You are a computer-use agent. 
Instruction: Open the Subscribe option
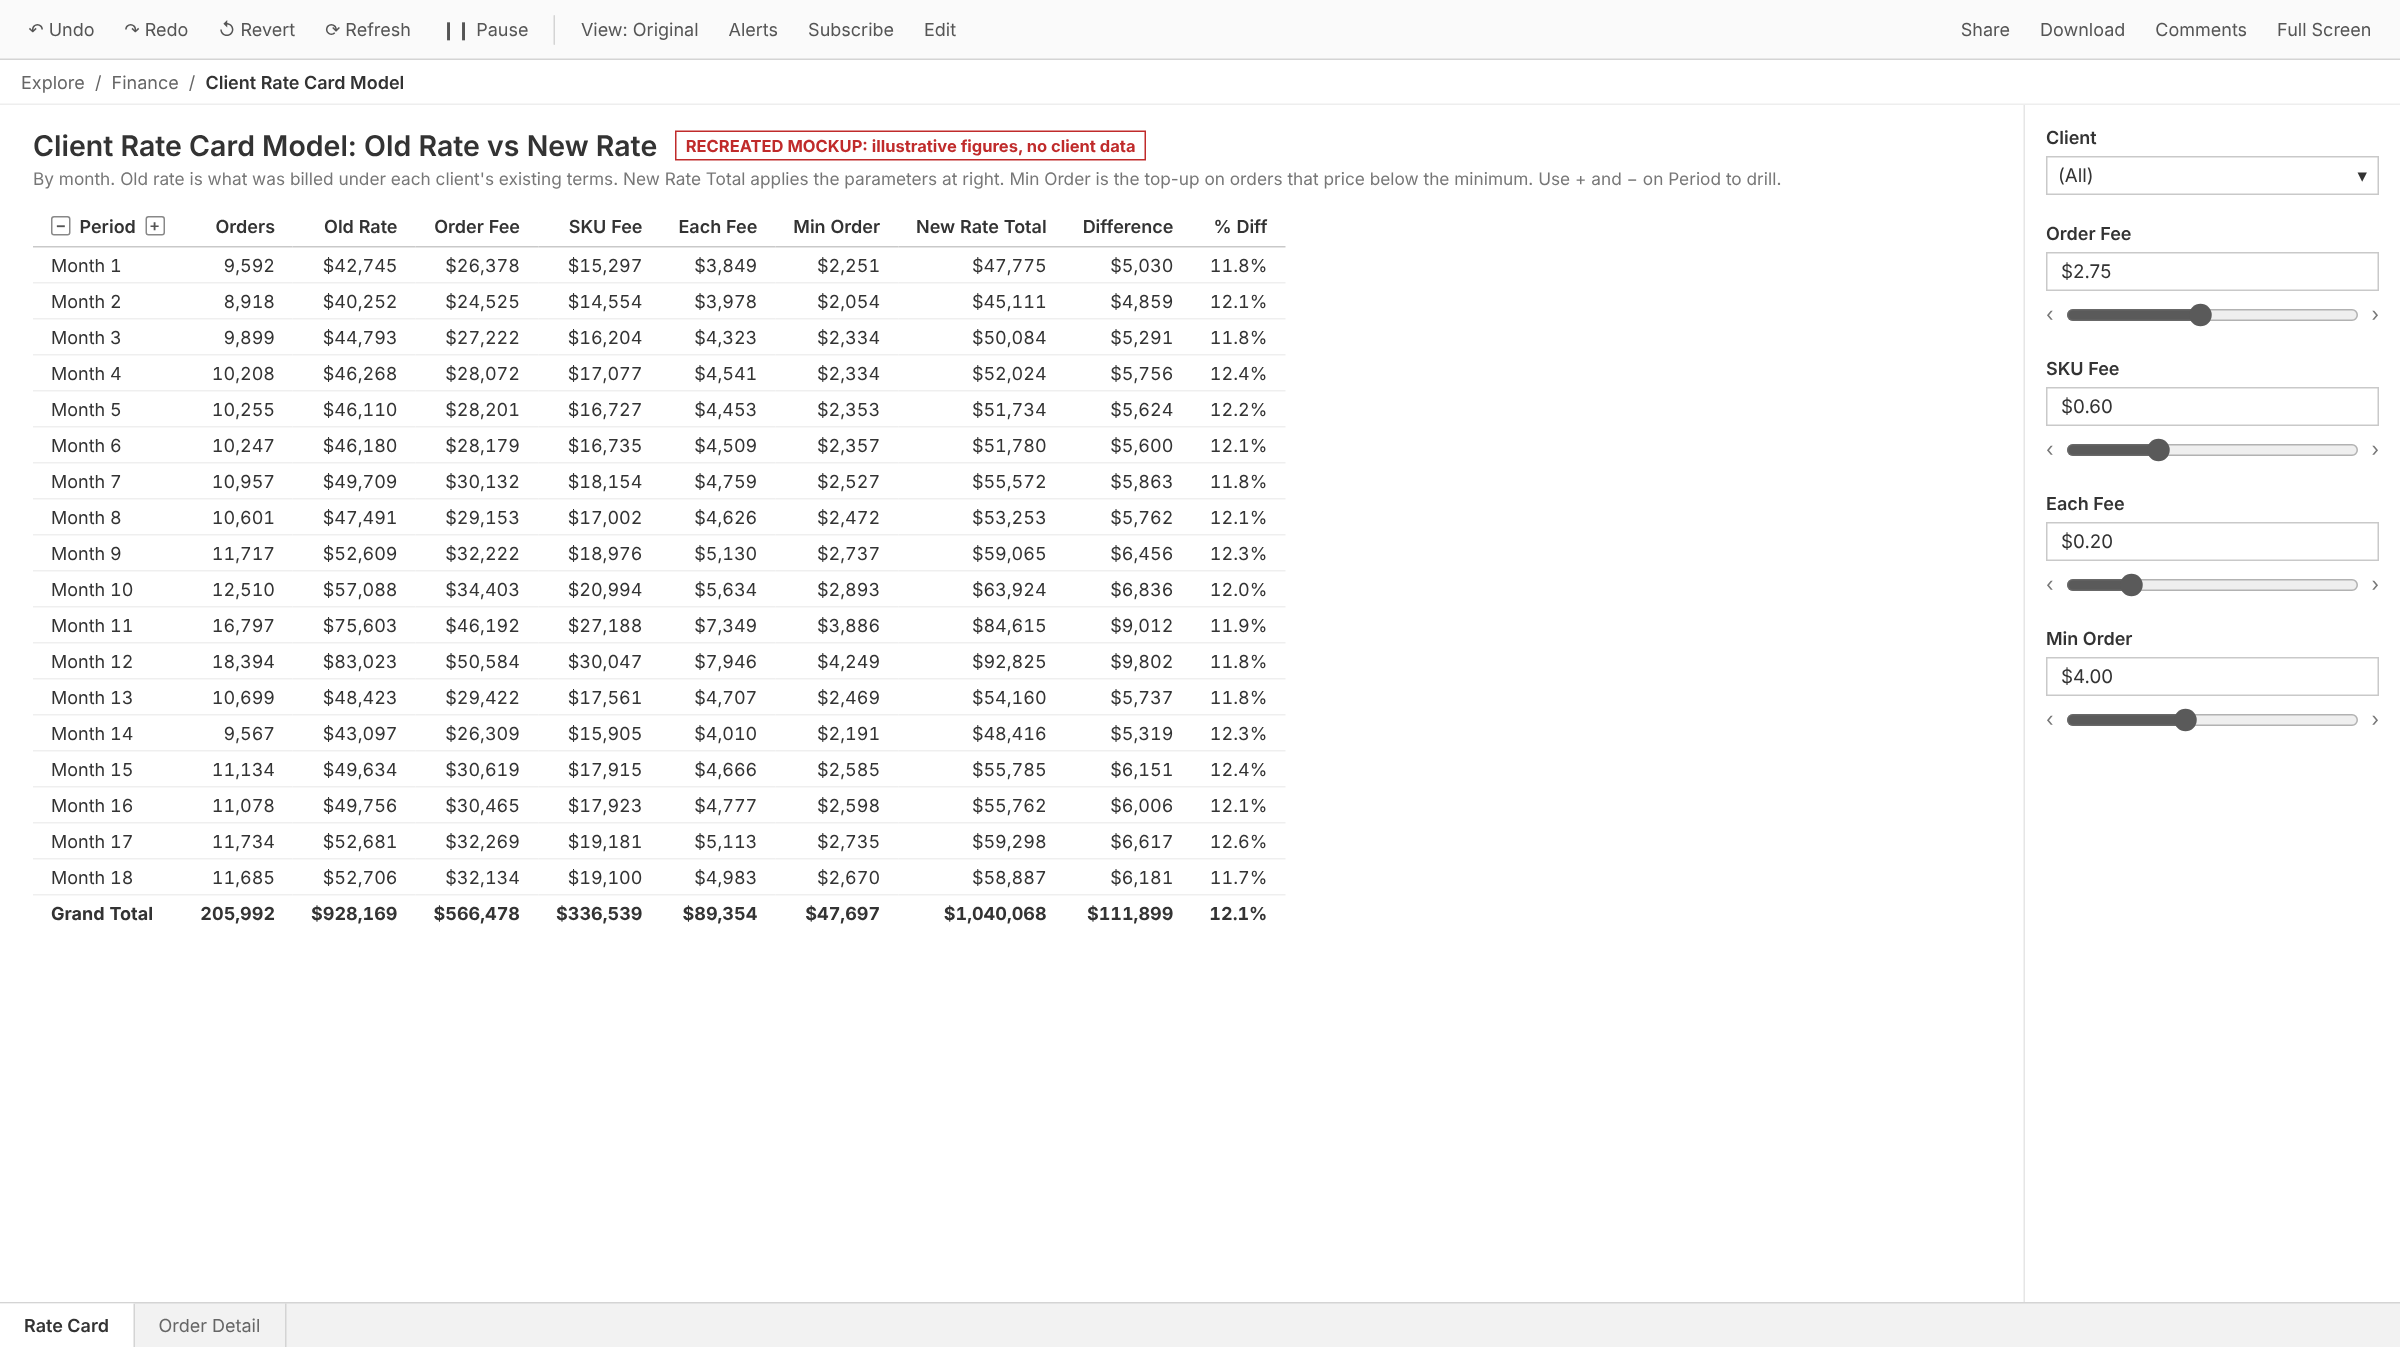(x=851, y=30)
